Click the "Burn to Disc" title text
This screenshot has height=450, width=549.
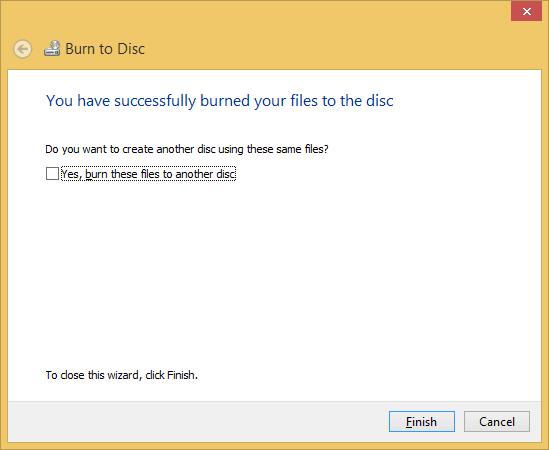tap(105, 49)
